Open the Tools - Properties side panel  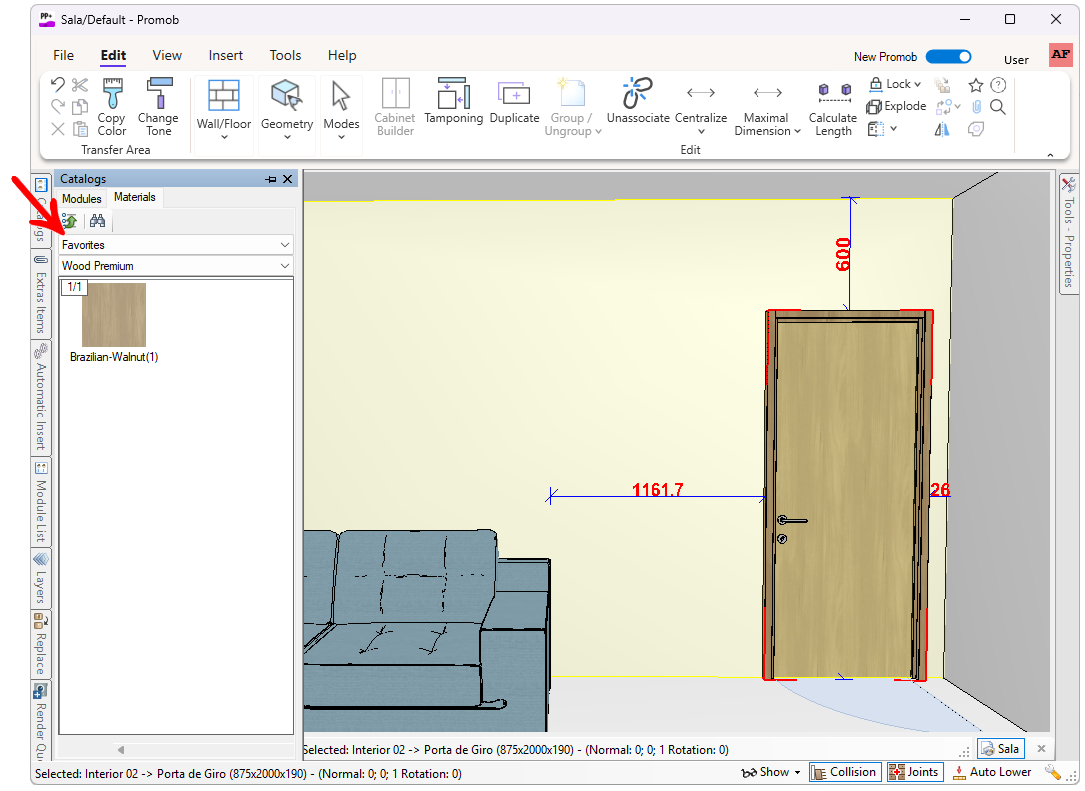pyautogui.click(x=1068, y=235)
